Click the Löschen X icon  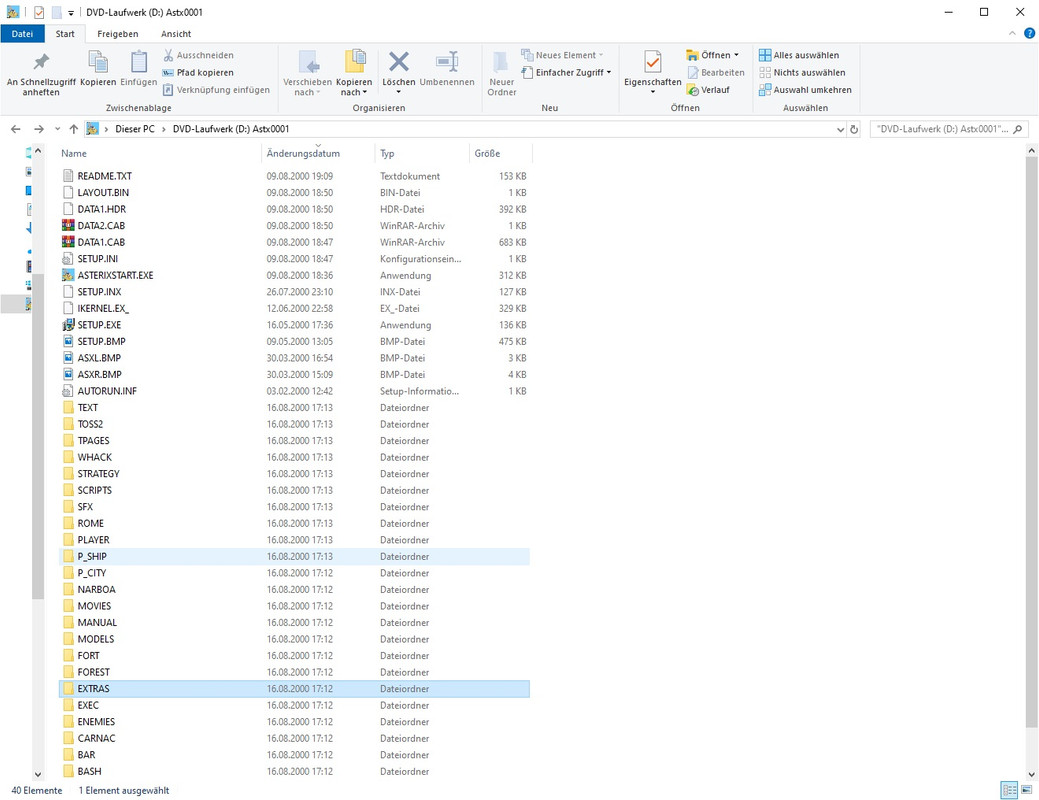(x=399, y=62)
